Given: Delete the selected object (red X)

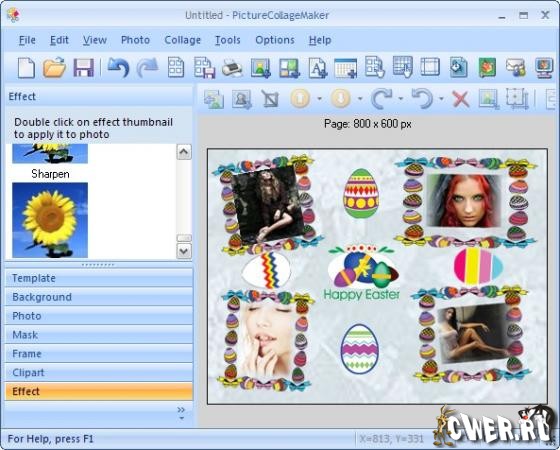Looking at the screenshot, I should [x=461, y=99].
